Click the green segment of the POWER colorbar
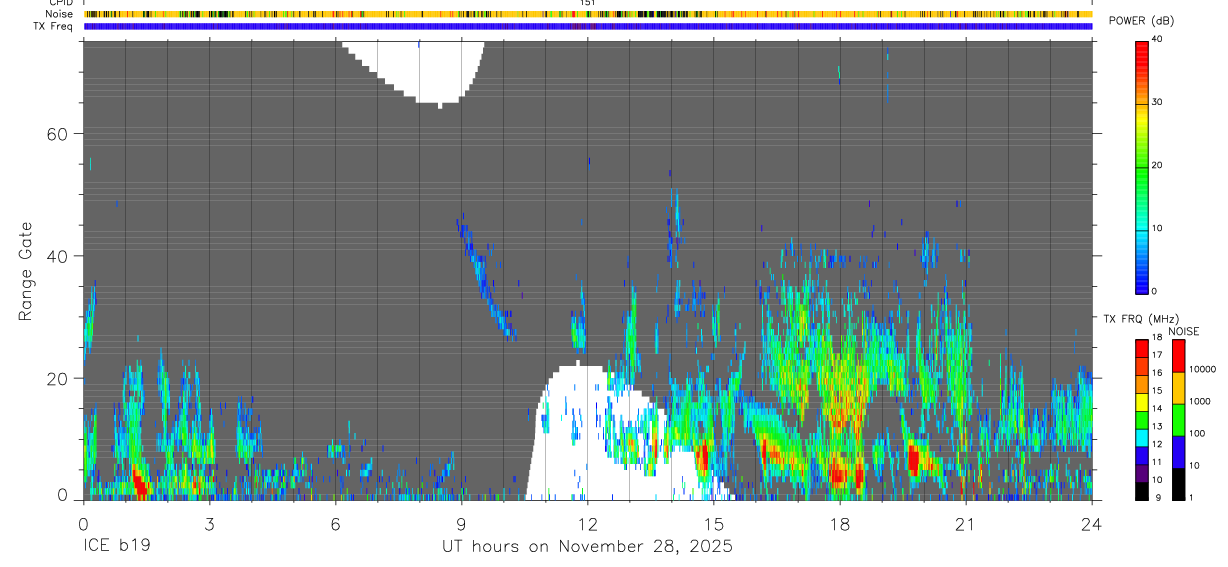The height and width of the screenshot is (567, 1228). pyautogui.click(x=1142, y=180)
